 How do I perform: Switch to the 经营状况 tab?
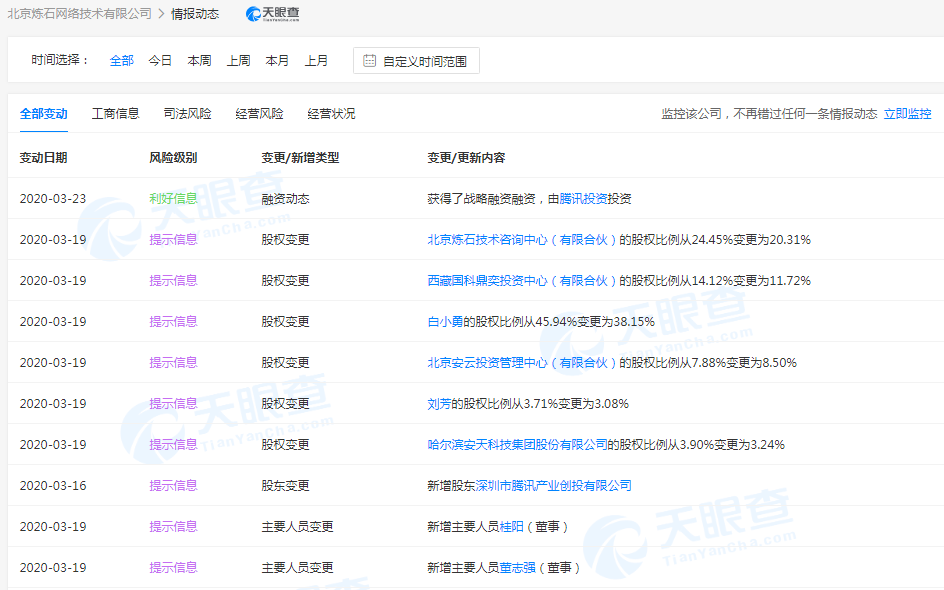331,114
